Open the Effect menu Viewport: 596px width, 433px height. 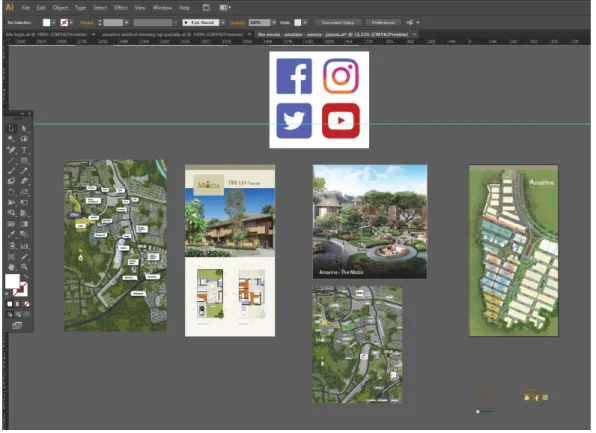click(x=121, y=8)
